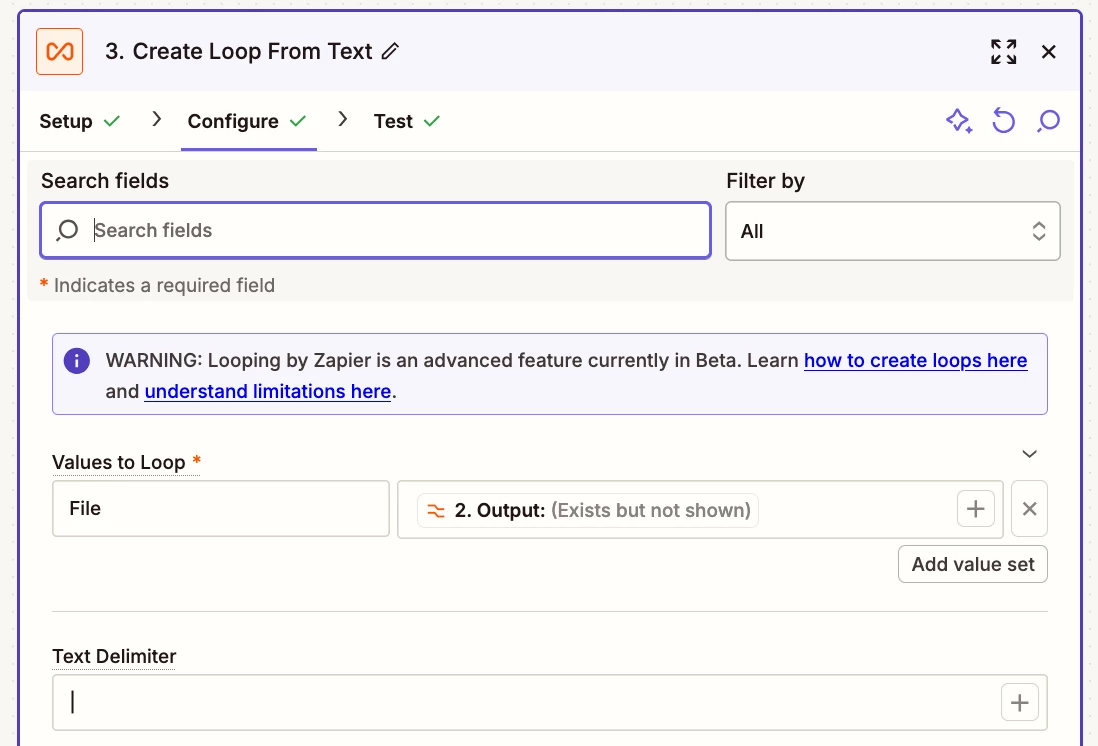Collapse the Values to Loop section chevron

[x=1029, y=454]
